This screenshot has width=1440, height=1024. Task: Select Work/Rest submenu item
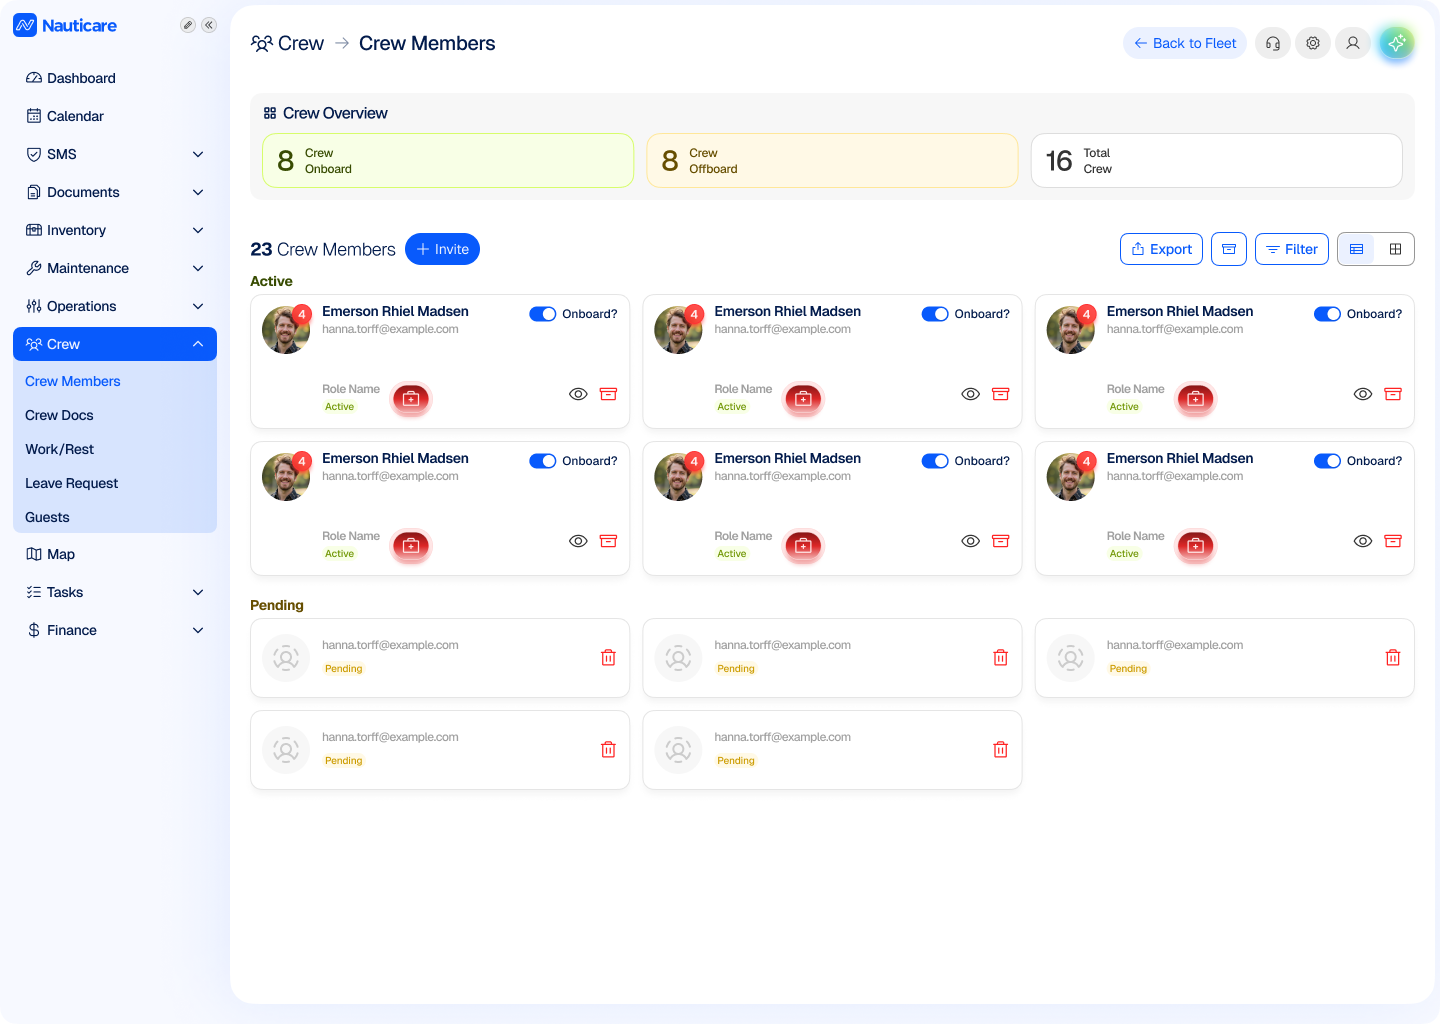(59, 449)
